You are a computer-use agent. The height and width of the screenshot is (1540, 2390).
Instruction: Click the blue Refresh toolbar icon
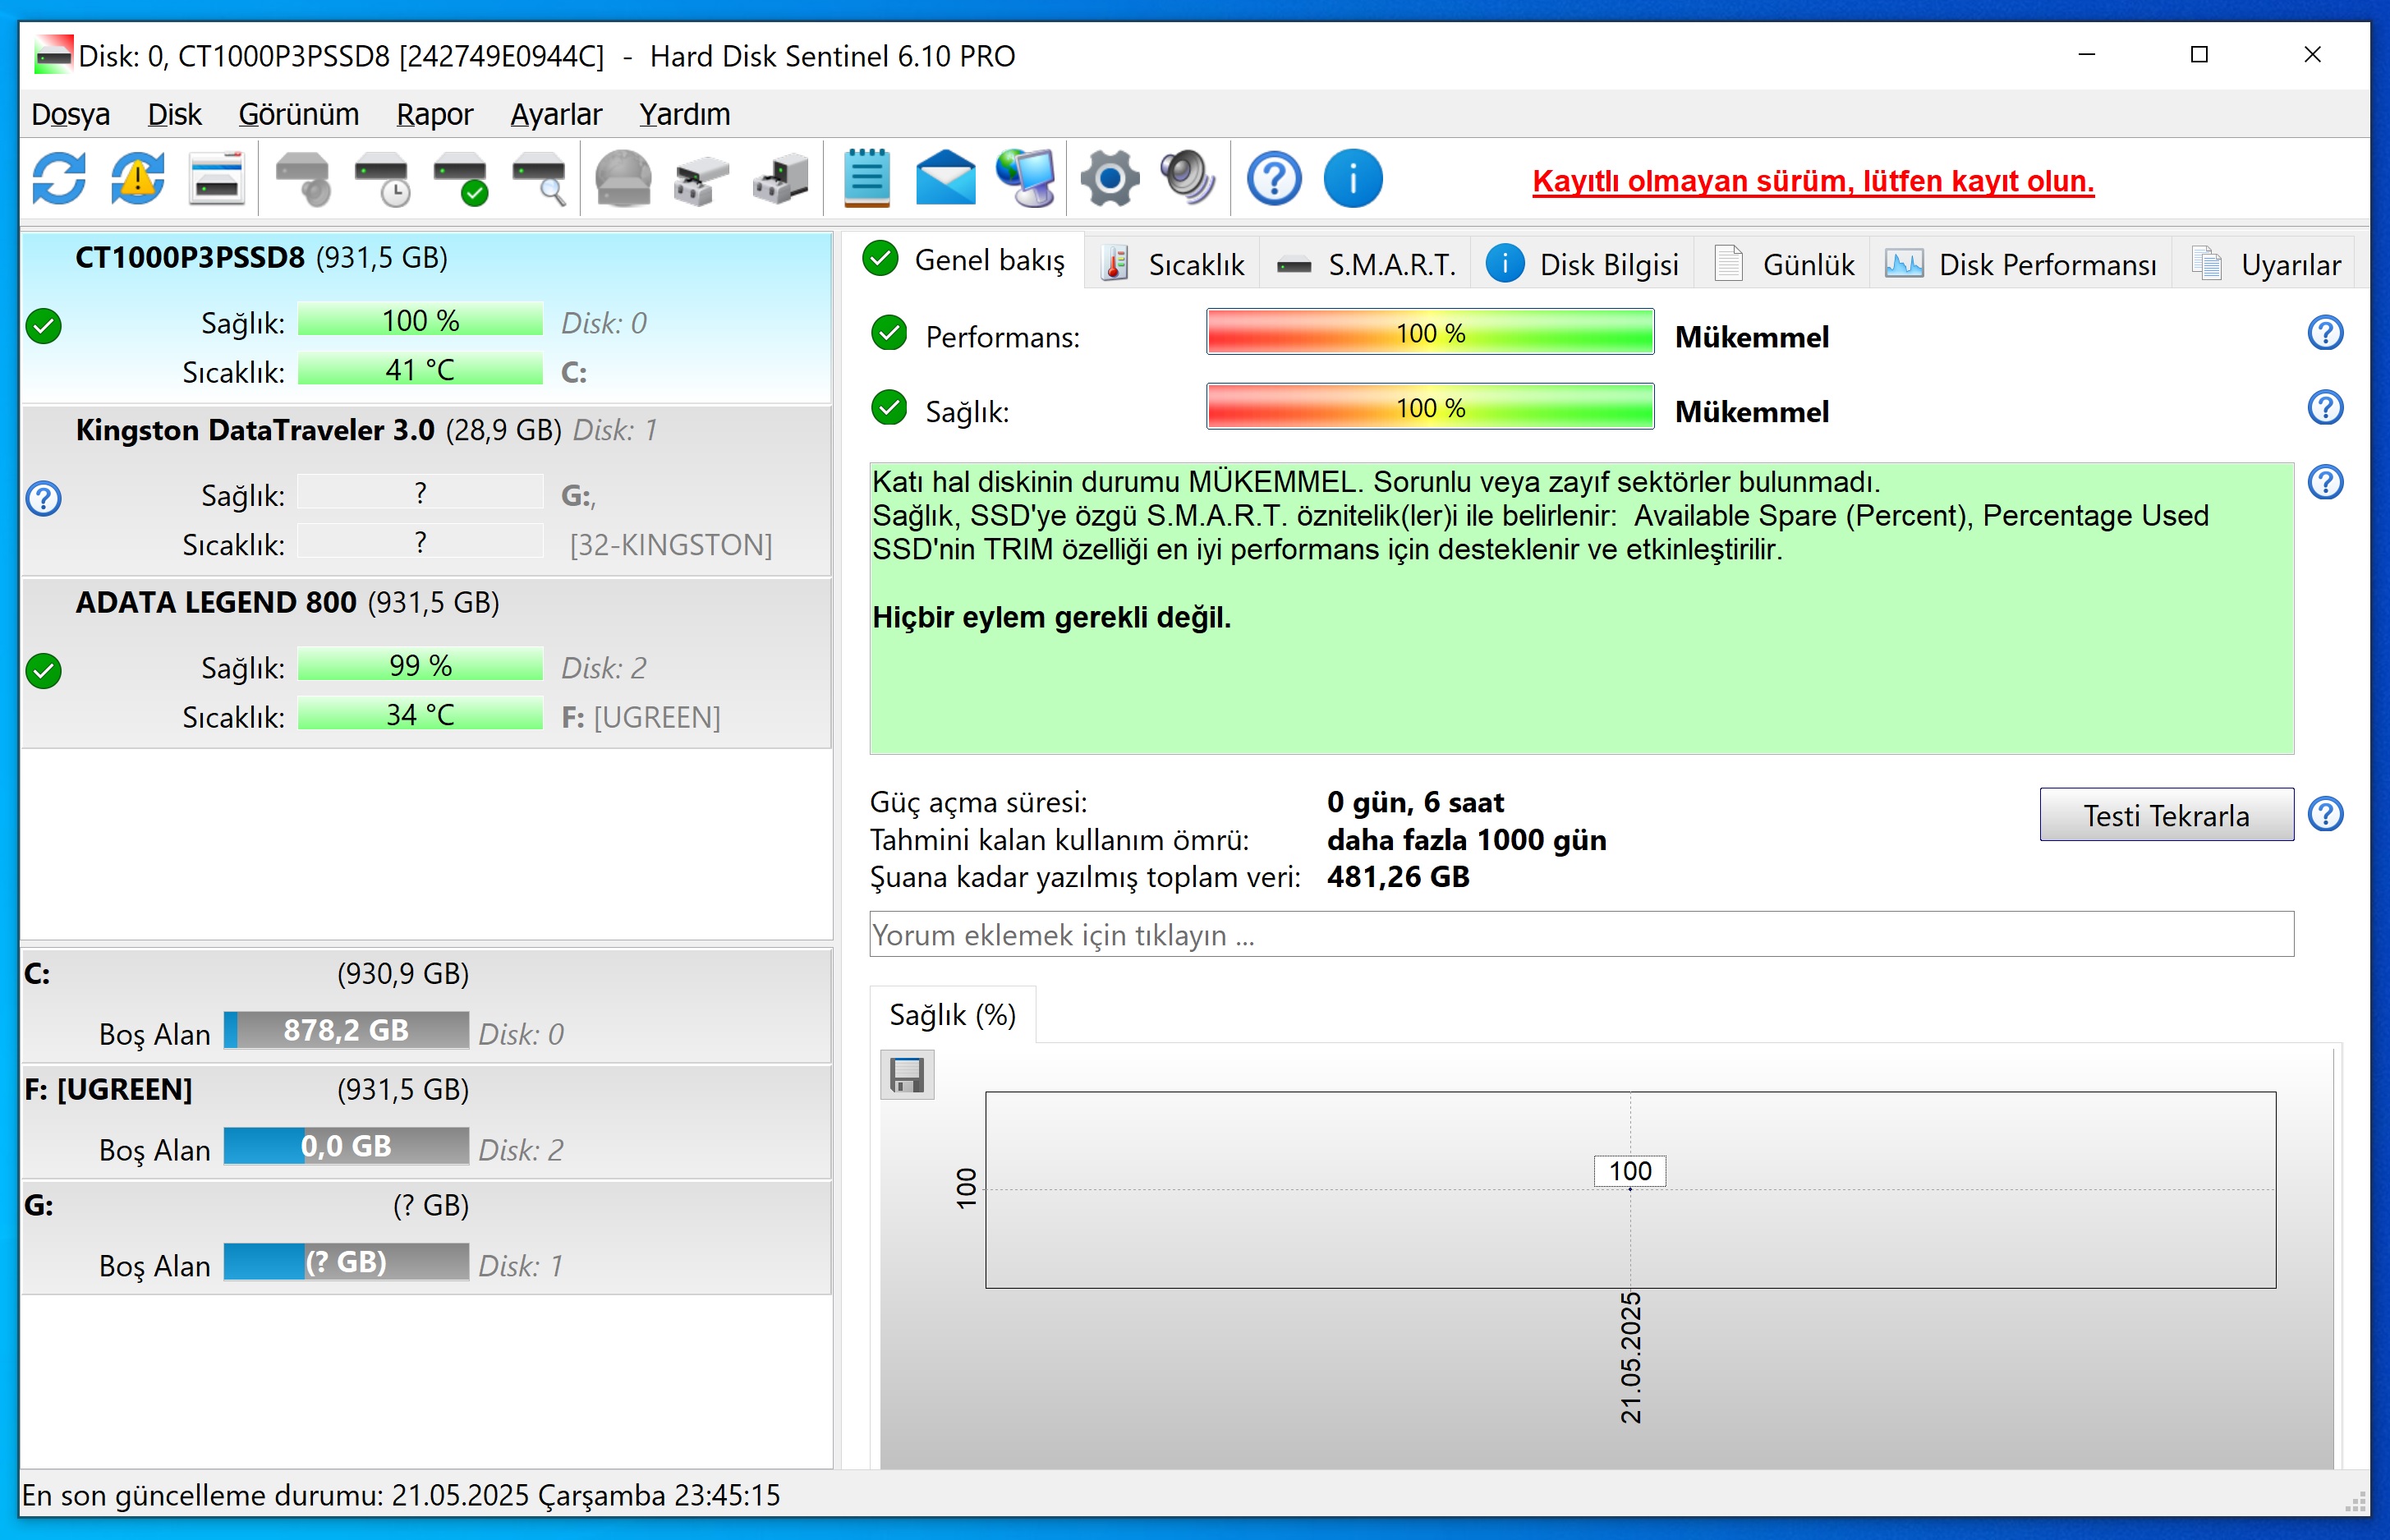coord(59,180)
